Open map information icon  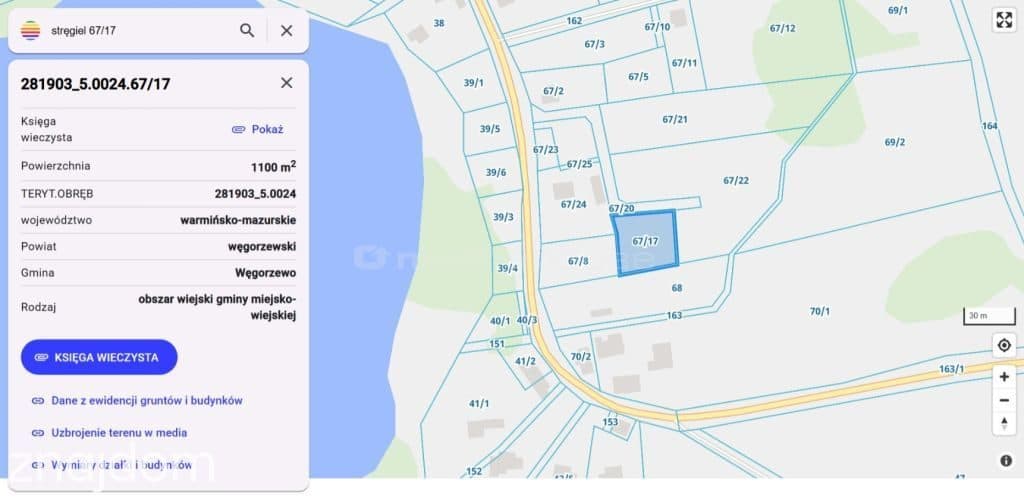(1006, 461)
